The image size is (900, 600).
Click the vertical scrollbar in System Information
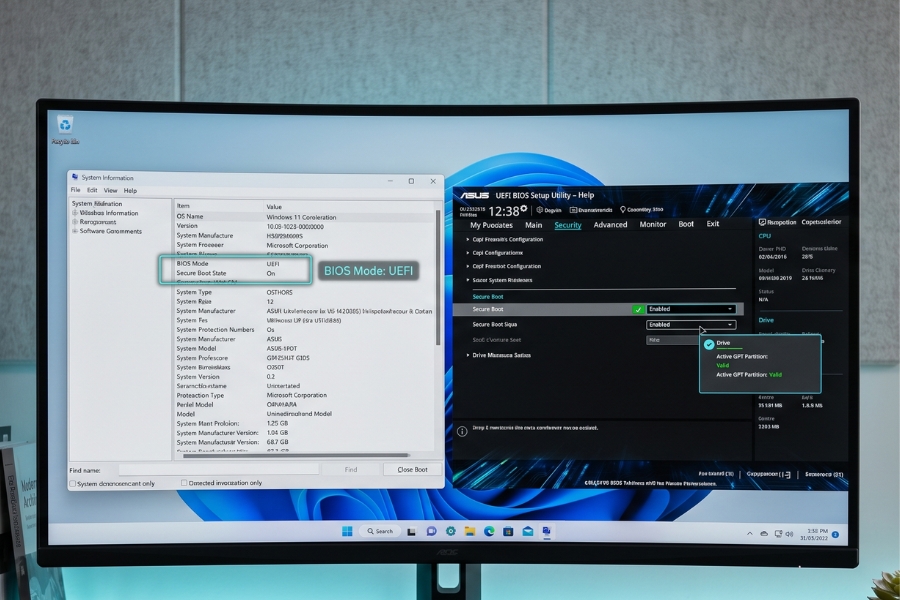438,277
